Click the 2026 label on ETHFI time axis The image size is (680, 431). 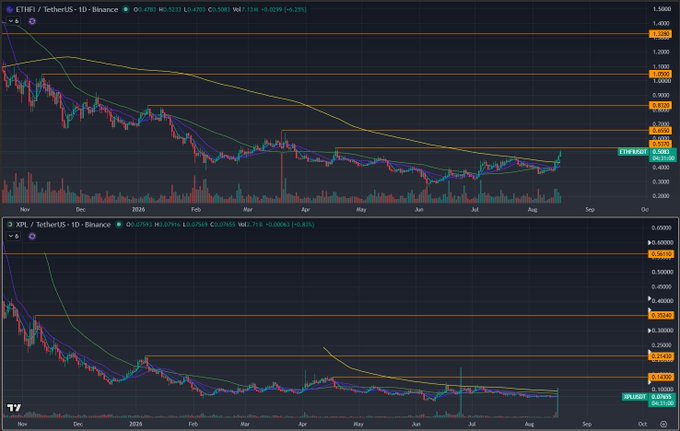pos(138,209)
